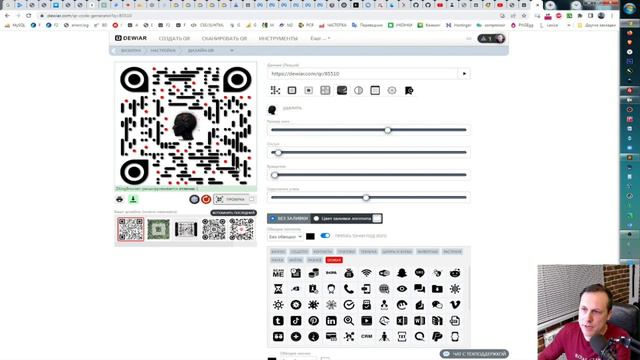The width and height of the screenshot is (640, 360).
Task: Choose the Reddit logo icon
Action: (455, 273)
